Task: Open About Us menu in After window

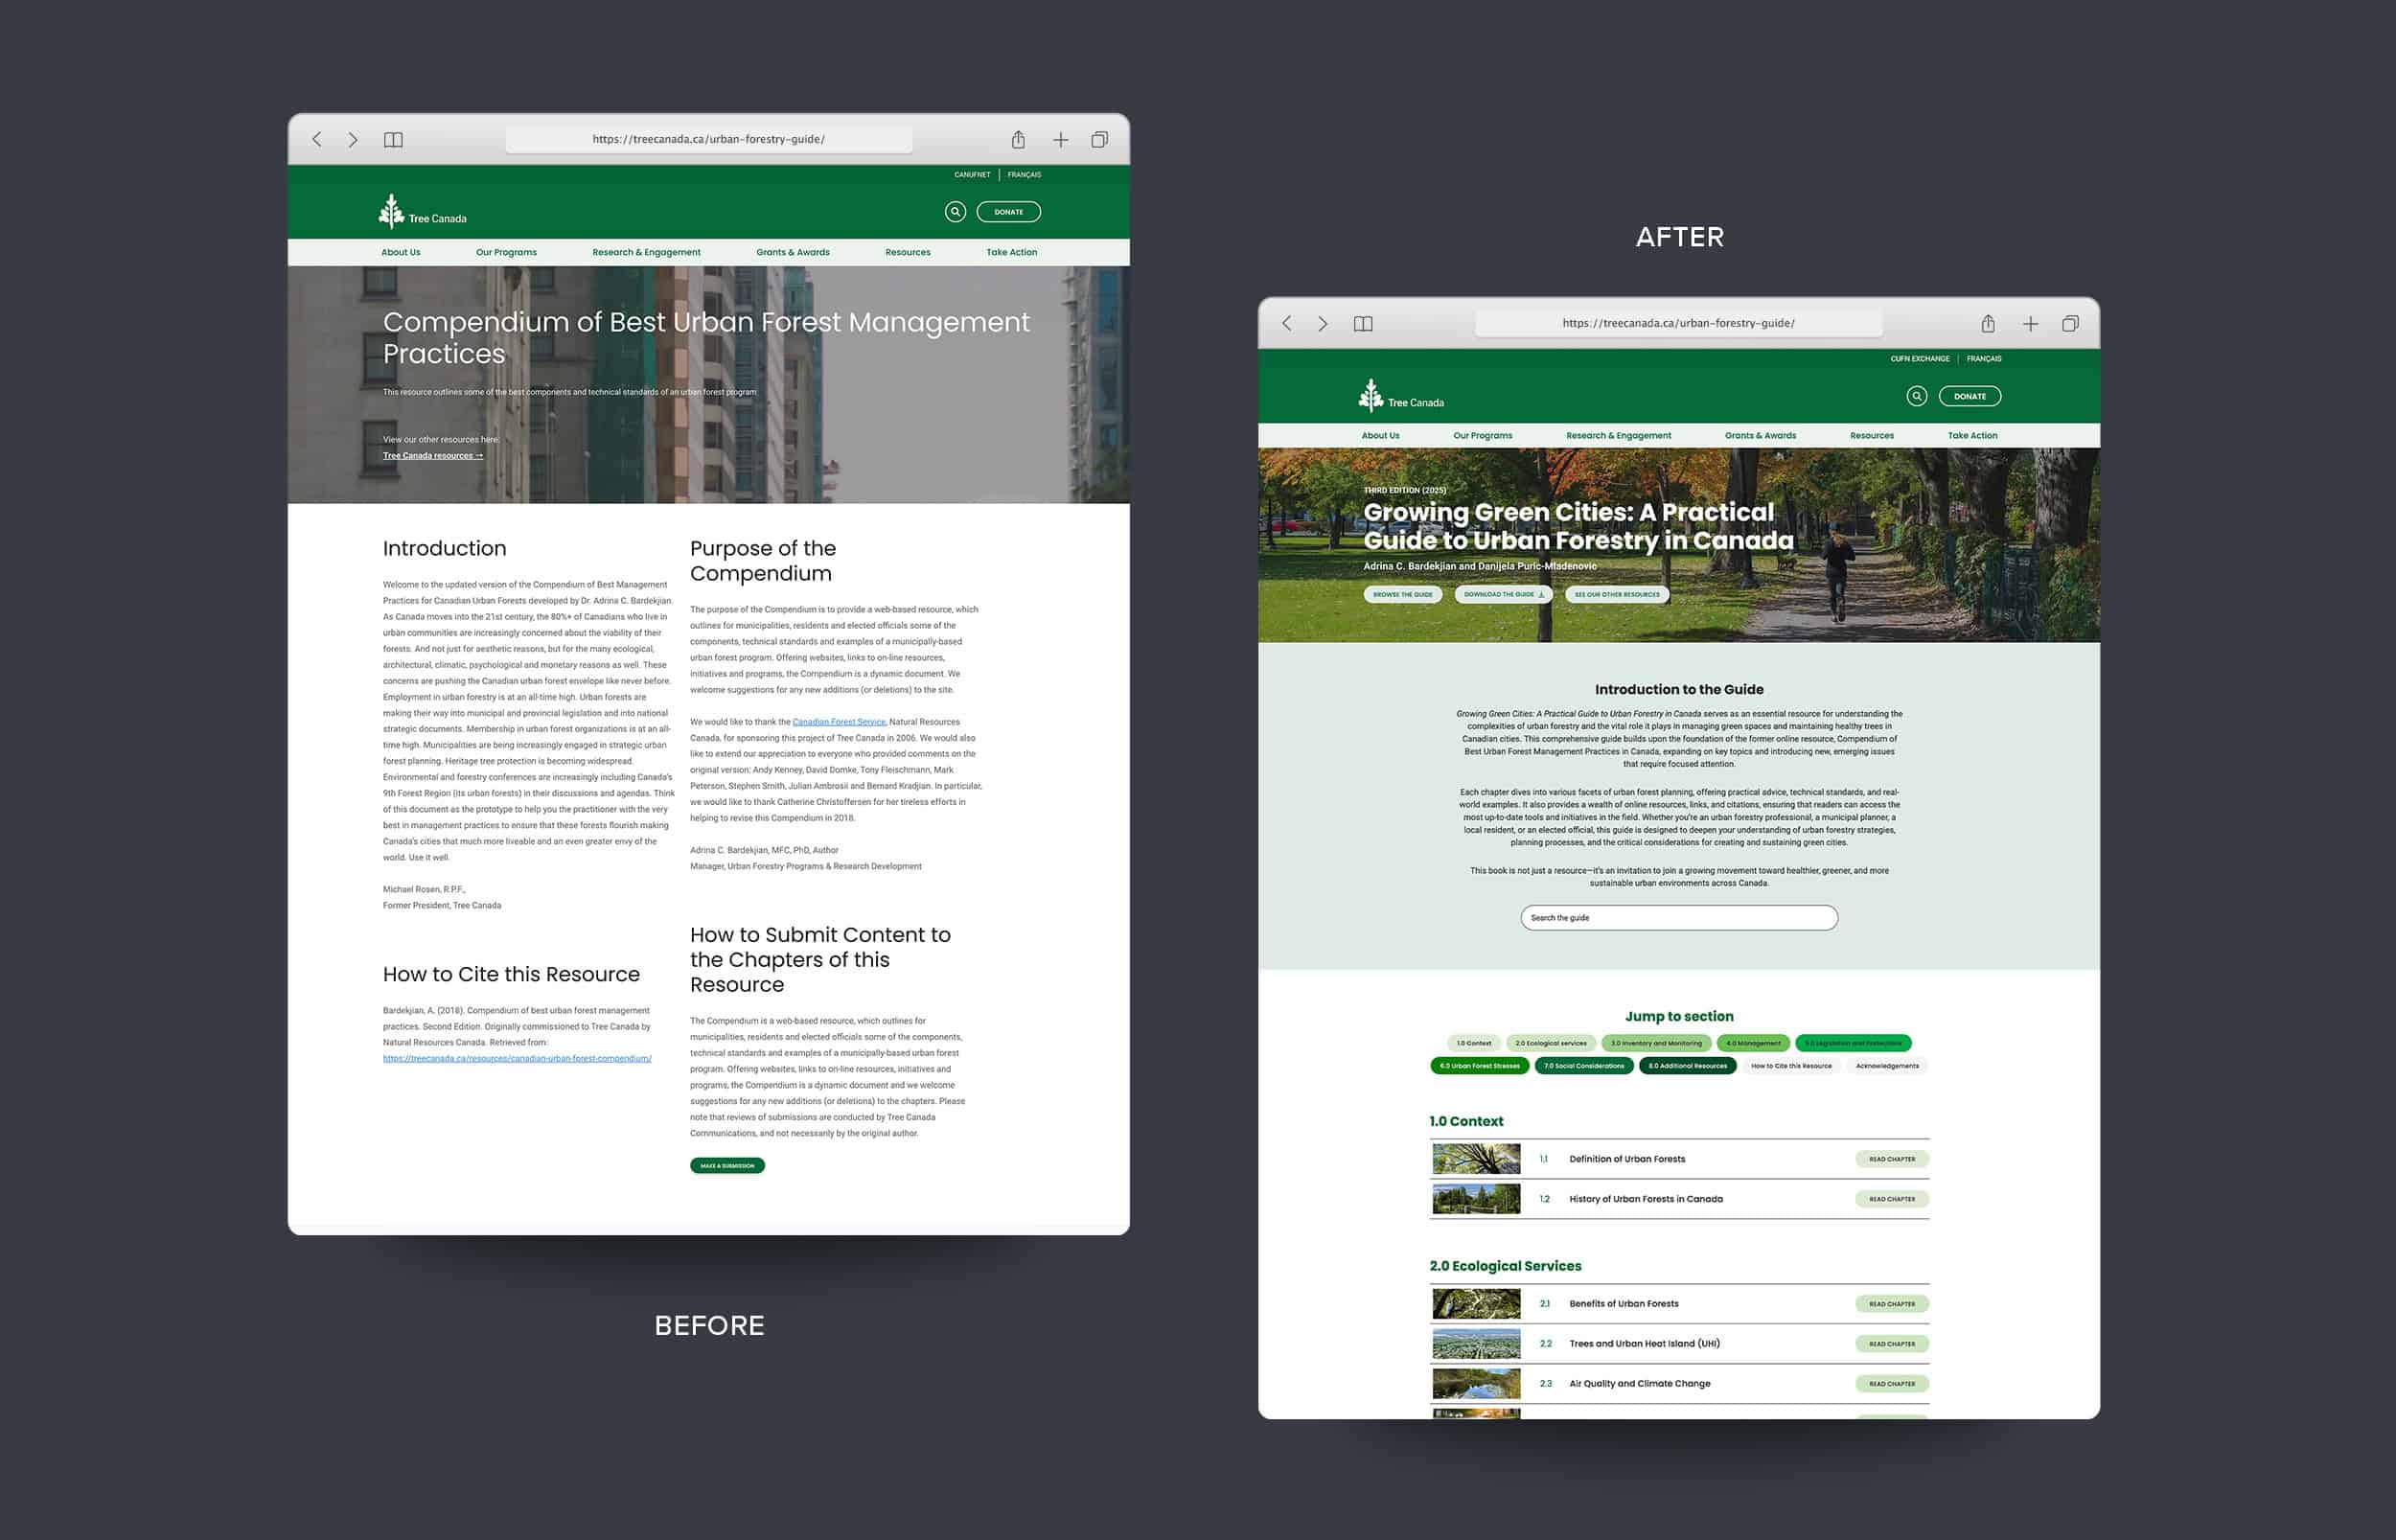Action: [1380, 436]
